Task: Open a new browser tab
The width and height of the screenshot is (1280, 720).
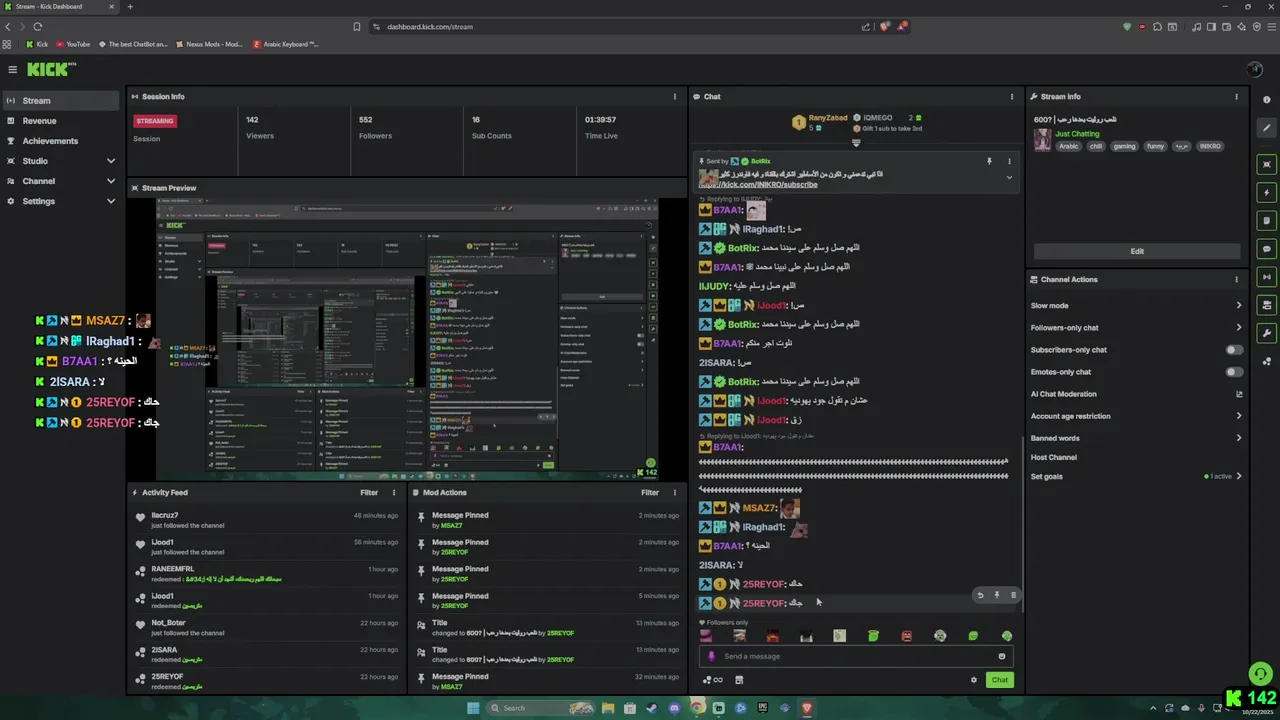Action: 129,7
